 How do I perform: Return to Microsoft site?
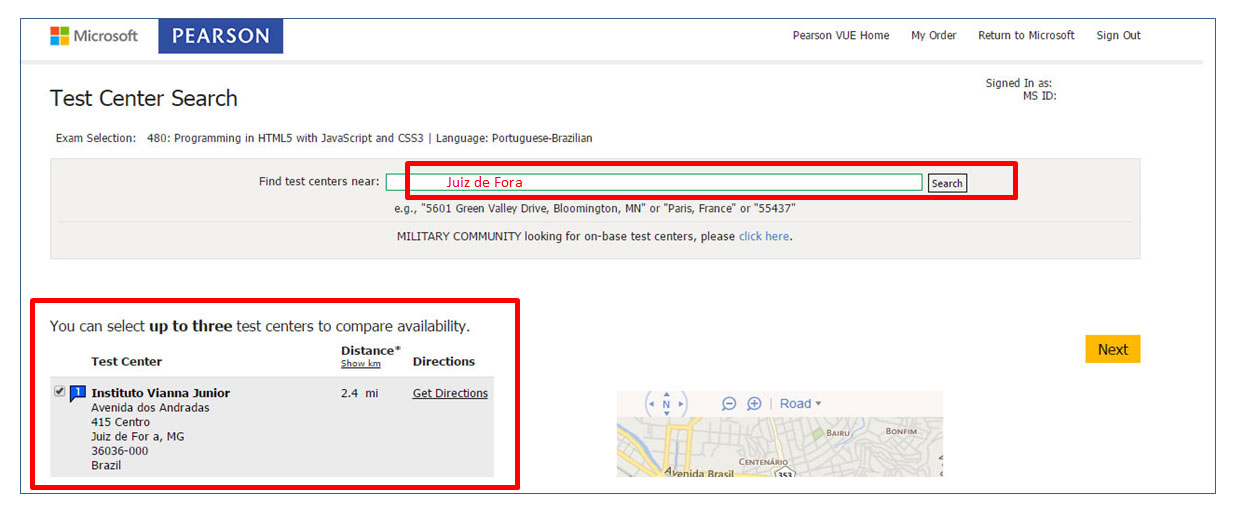tap(1026, 35)
